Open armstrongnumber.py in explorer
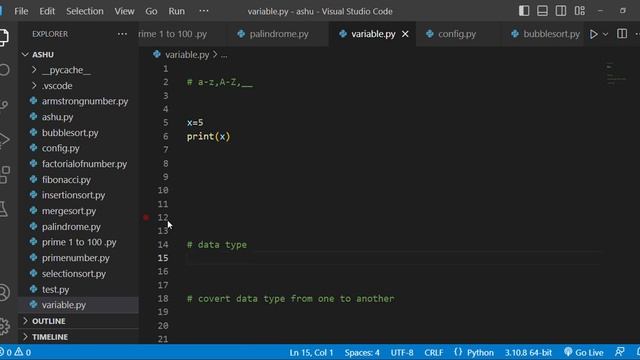 (78, 101)
